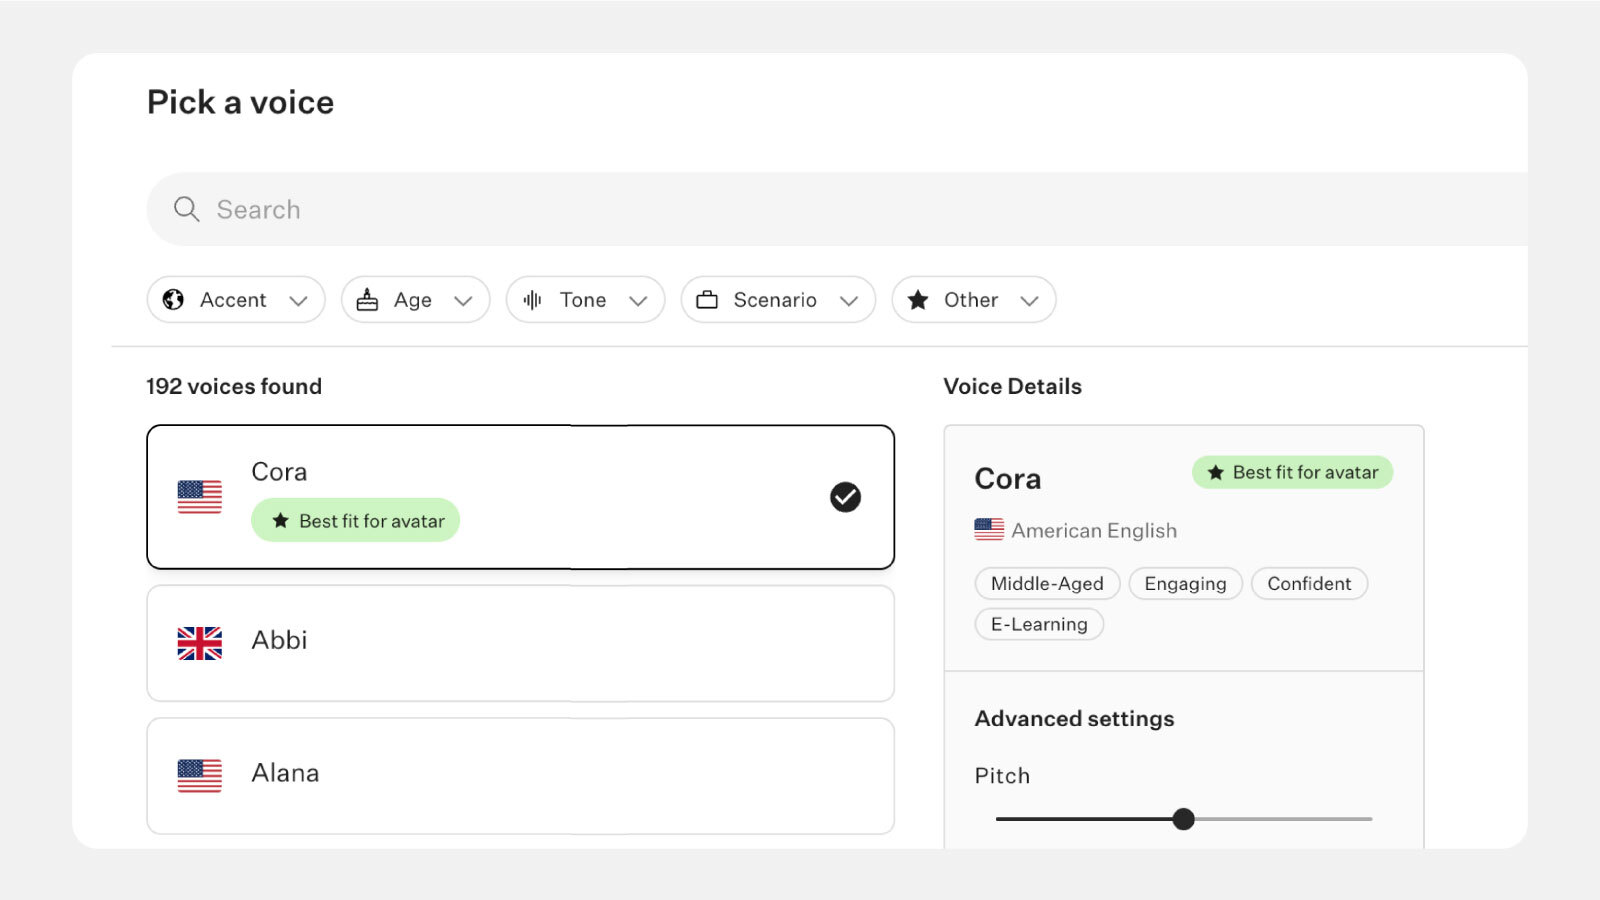The width and height of the screenshot is (1600, 900).
Task: Click the Middle-Aged tag in Voice Details
Action: (x=1047, y=584)
